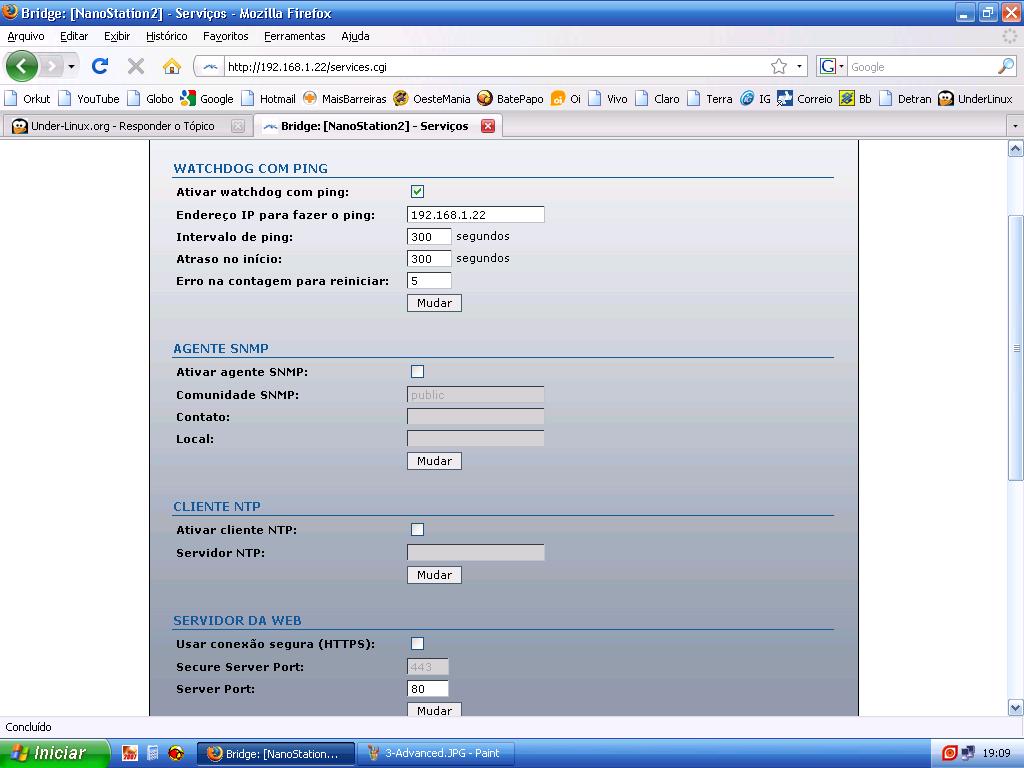Image resolution: width=1024 pixels, height=768 pixels.
Task: Close the Bridge NanoStation2 Serviços tab
Action: [488, 126]
